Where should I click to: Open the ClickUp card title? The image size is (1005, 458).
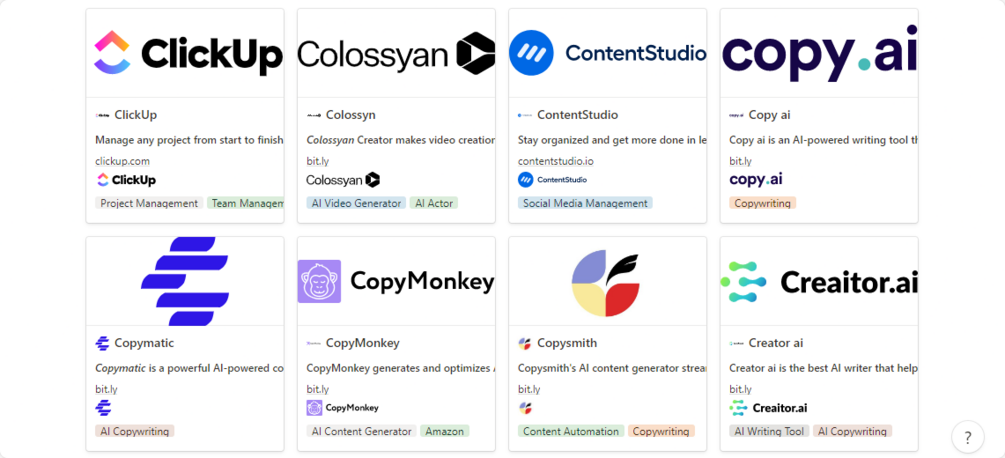click(135, 115)
